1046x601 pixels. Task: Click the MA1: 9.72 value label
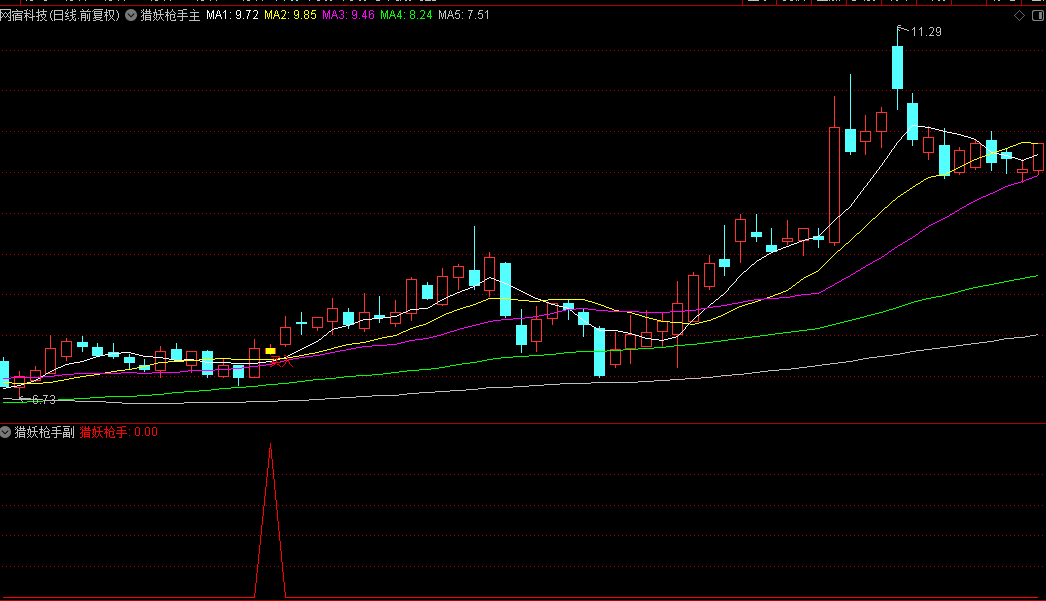click(232, 15)
